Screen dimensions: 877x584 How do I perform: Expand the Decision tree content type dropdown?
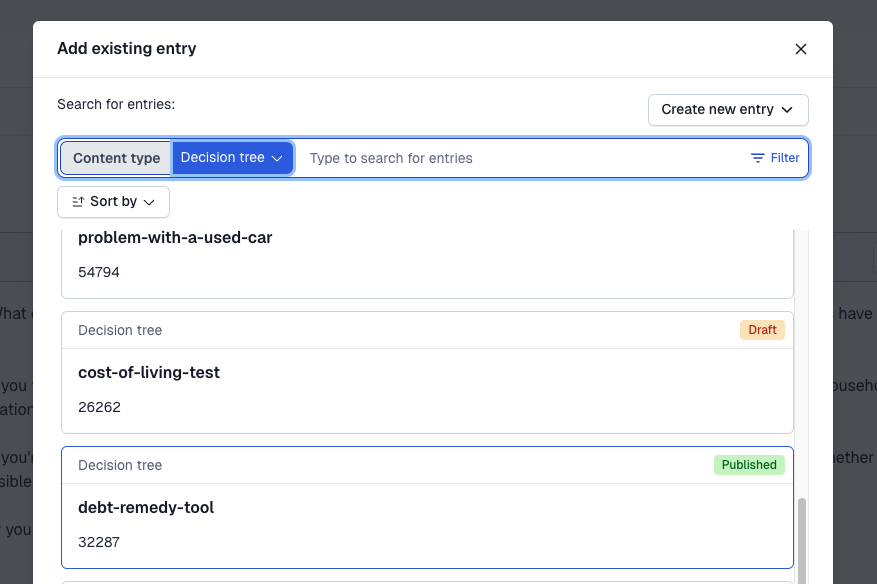tap(232, 158)
